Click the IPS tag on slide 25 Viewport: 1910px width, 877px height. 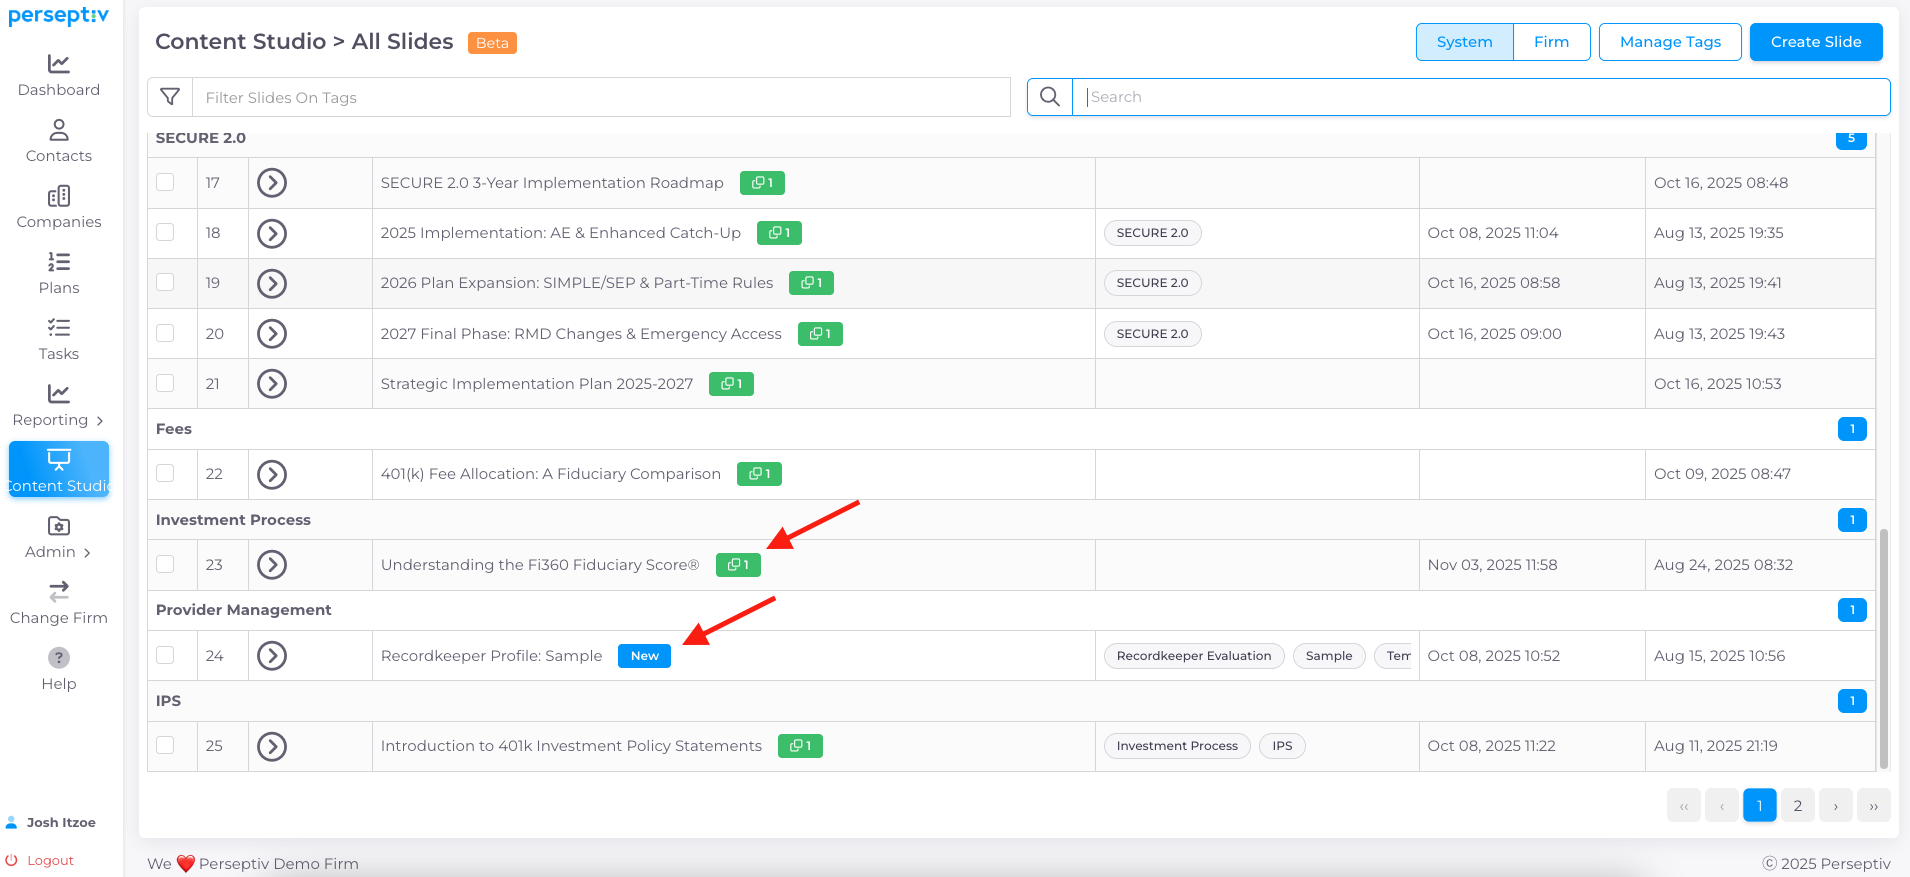pos(1282,746)
